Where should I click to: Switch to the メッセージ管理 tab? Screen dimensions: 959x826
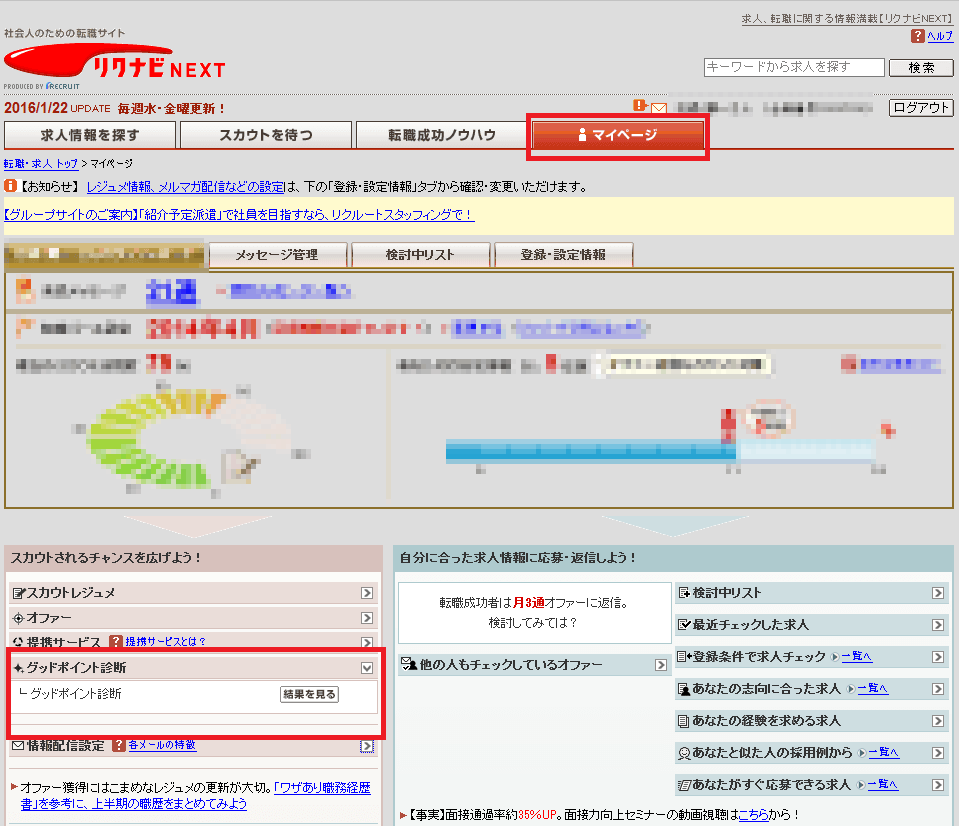point(278,255)
